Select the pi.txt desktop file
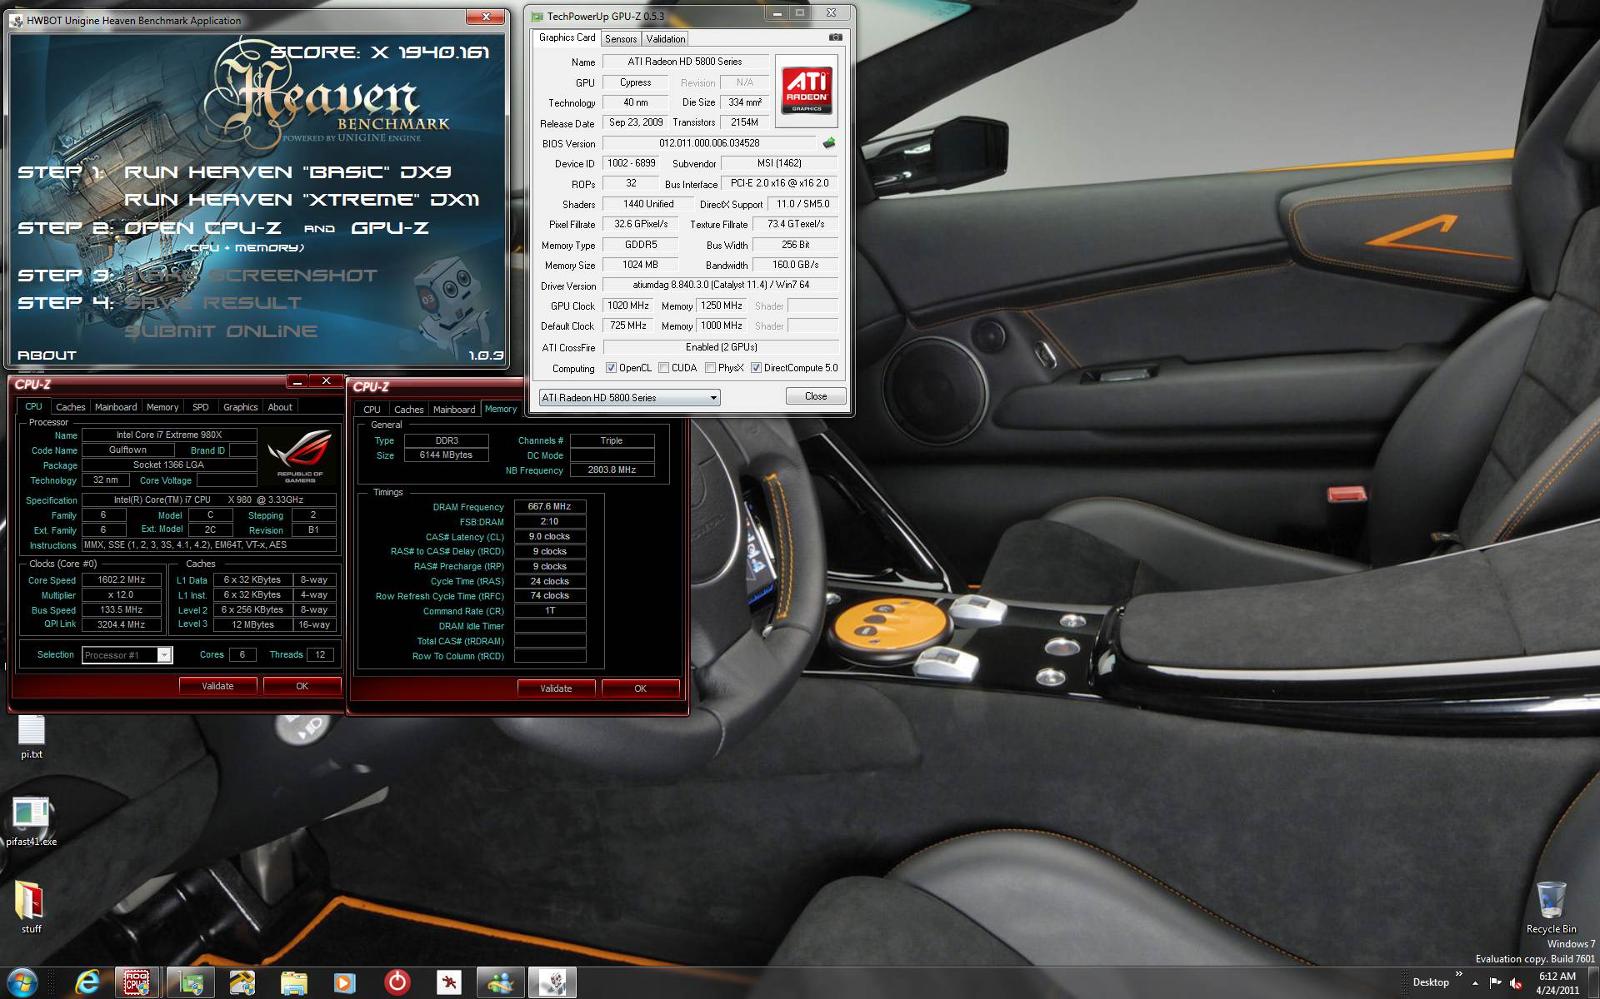 point(32,738)
